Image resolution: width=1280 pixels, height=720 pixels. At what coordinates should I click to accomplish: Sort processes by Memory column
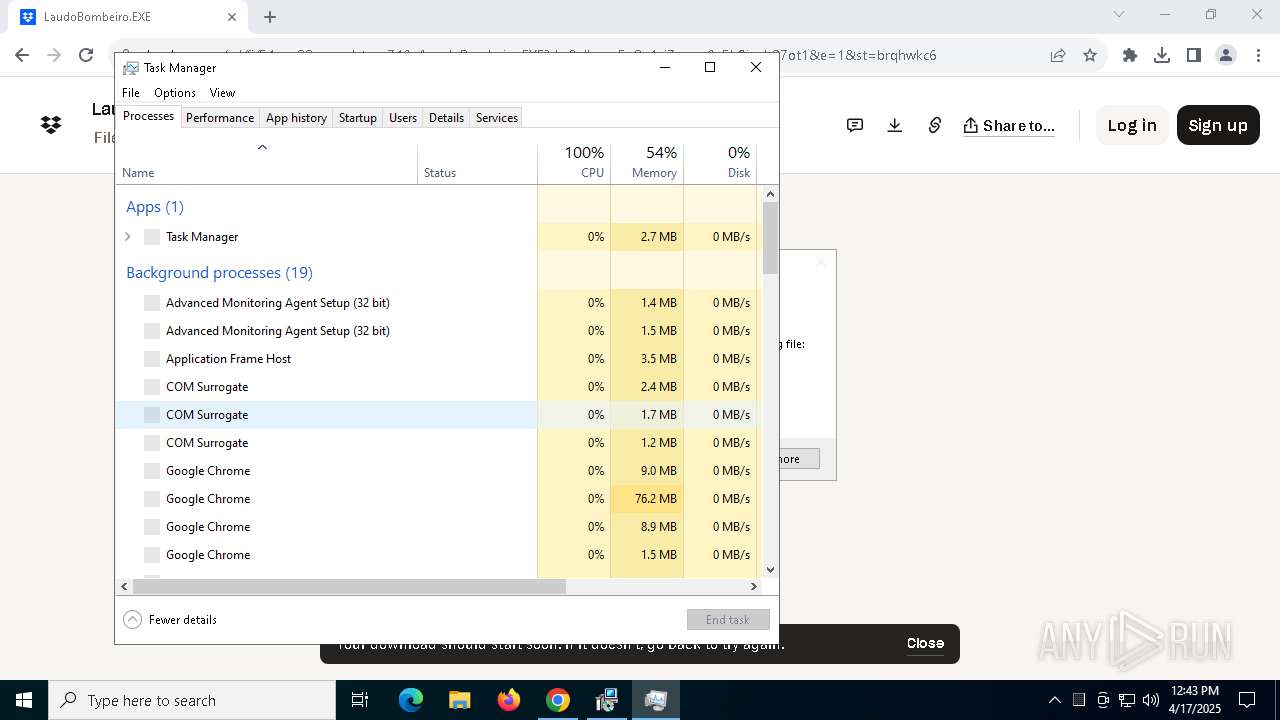point(647,163)
